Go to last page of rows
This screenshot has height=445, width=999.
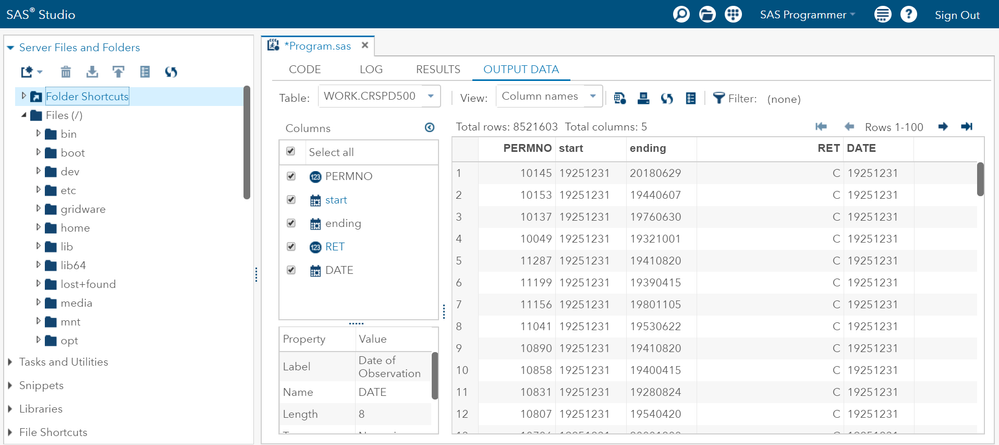967,127
